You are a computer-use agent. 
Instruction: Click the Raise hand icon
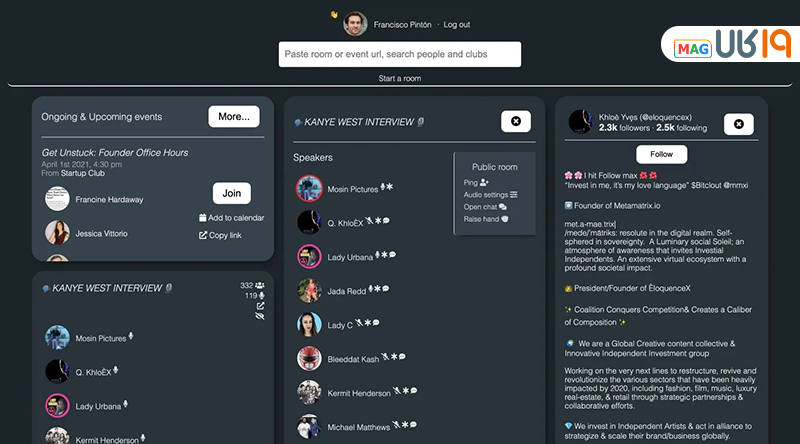click(505, 219)
